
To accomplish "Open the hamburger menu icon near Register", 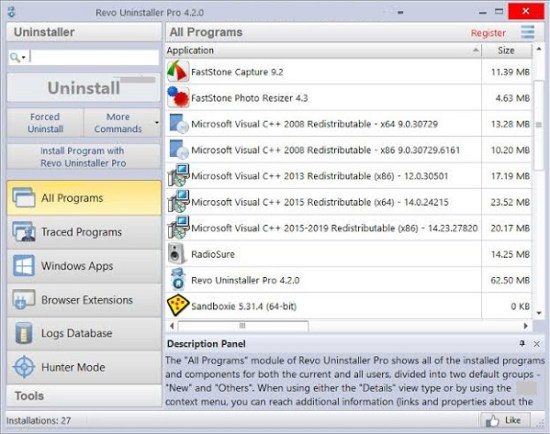I will pos(528,32).
